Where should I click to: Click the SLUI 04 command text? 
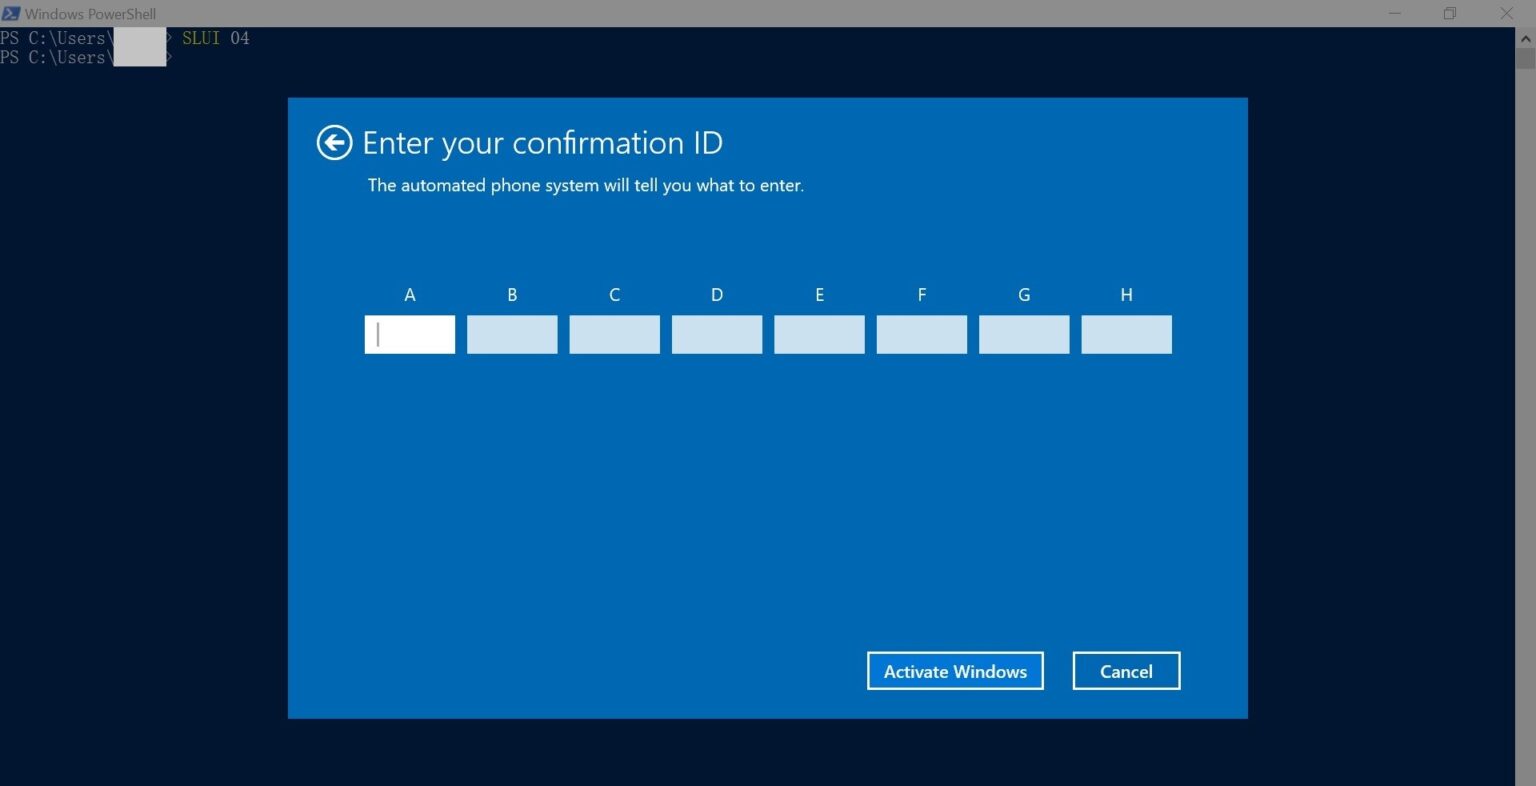coord(215,37)
